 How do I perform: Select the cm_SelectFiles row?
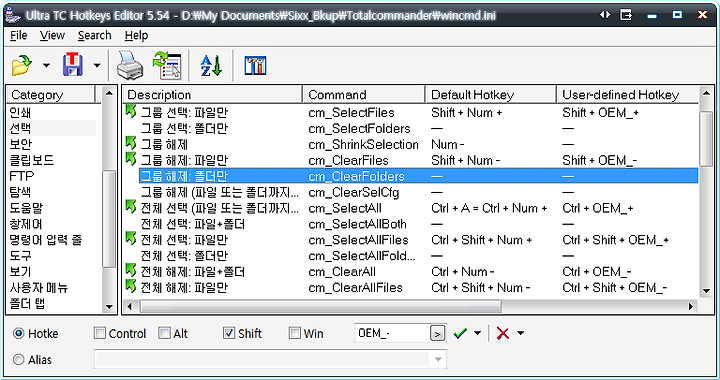click(x=411, y=112)
